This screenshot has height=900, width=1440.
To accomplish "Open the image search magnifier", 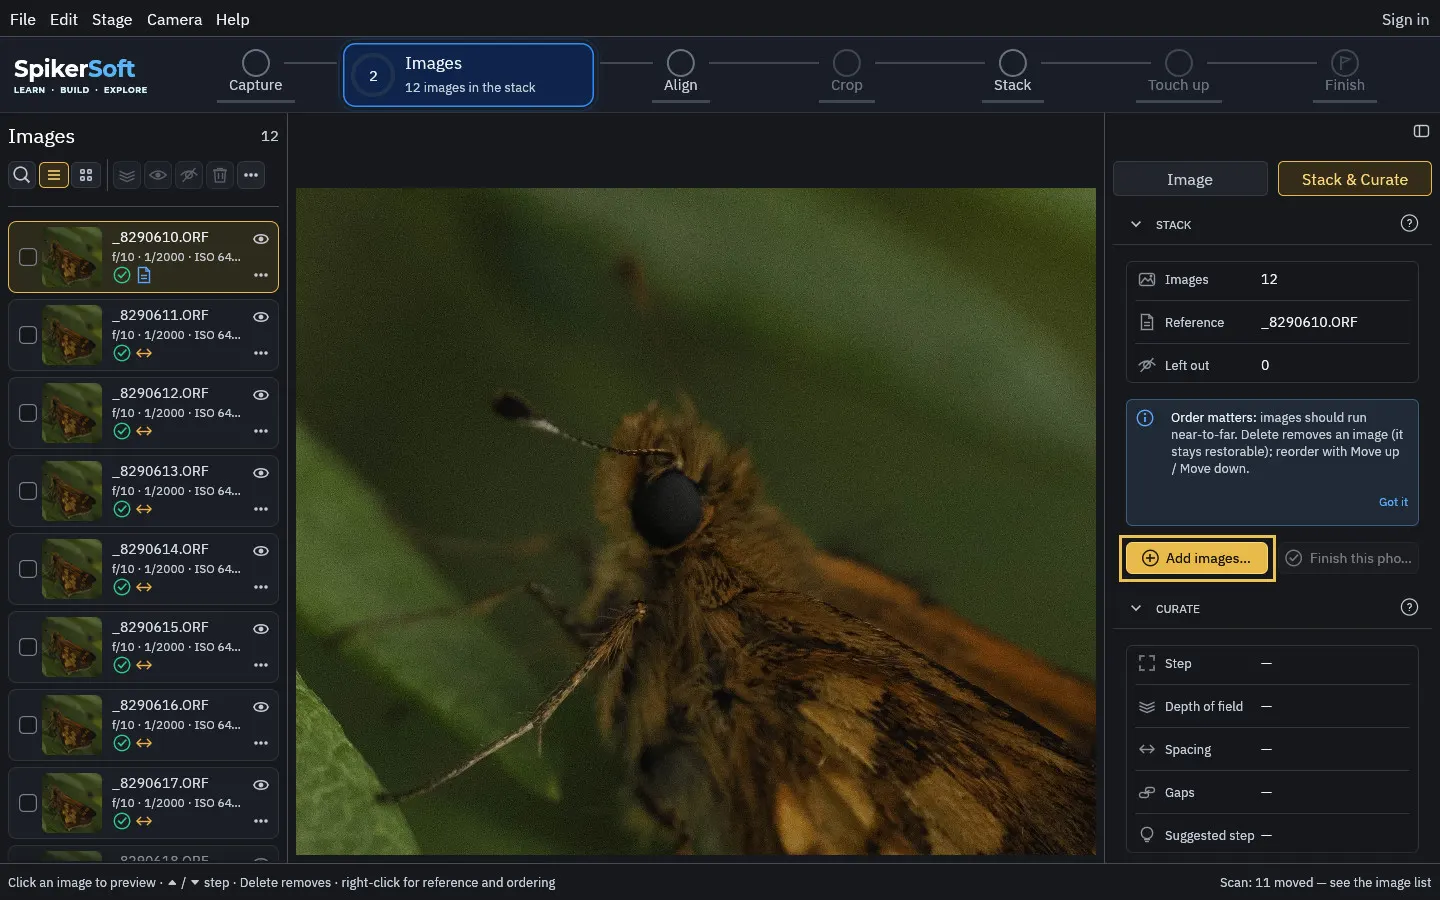I will [21, 175].
